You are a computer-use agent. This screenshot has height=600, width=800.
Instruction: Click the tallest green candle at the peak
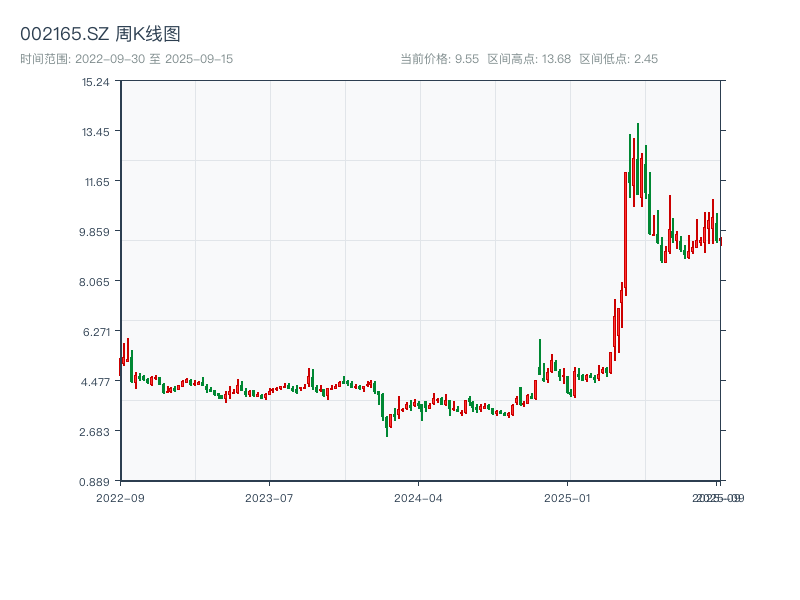[x=638, y=159]
